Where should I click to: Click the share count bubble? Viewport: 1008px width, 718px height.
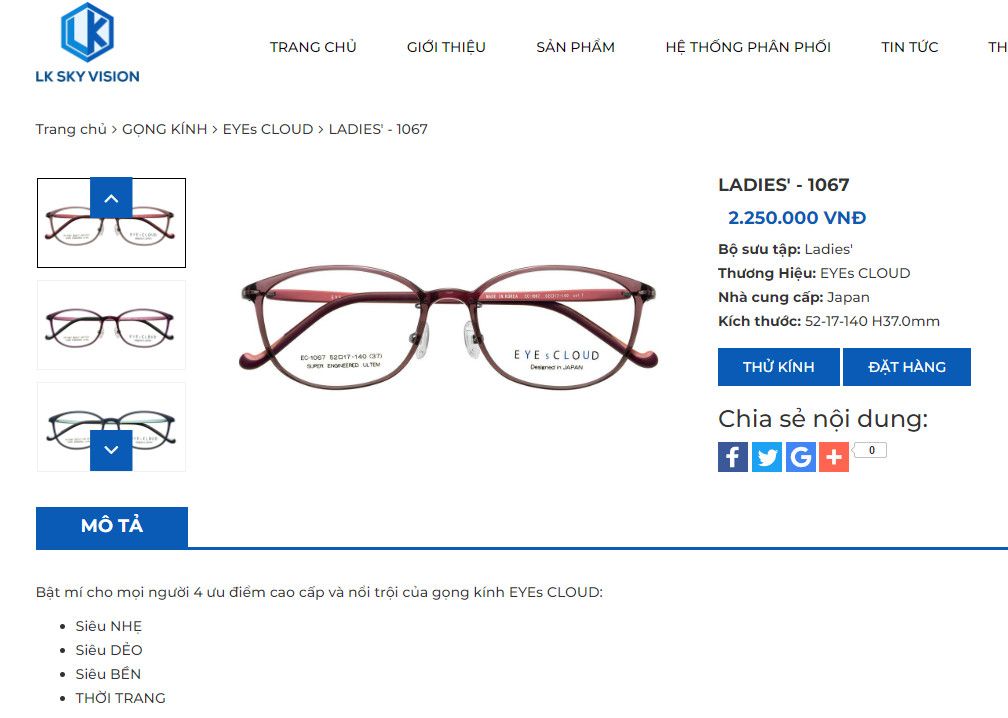(x=871, y=450)
